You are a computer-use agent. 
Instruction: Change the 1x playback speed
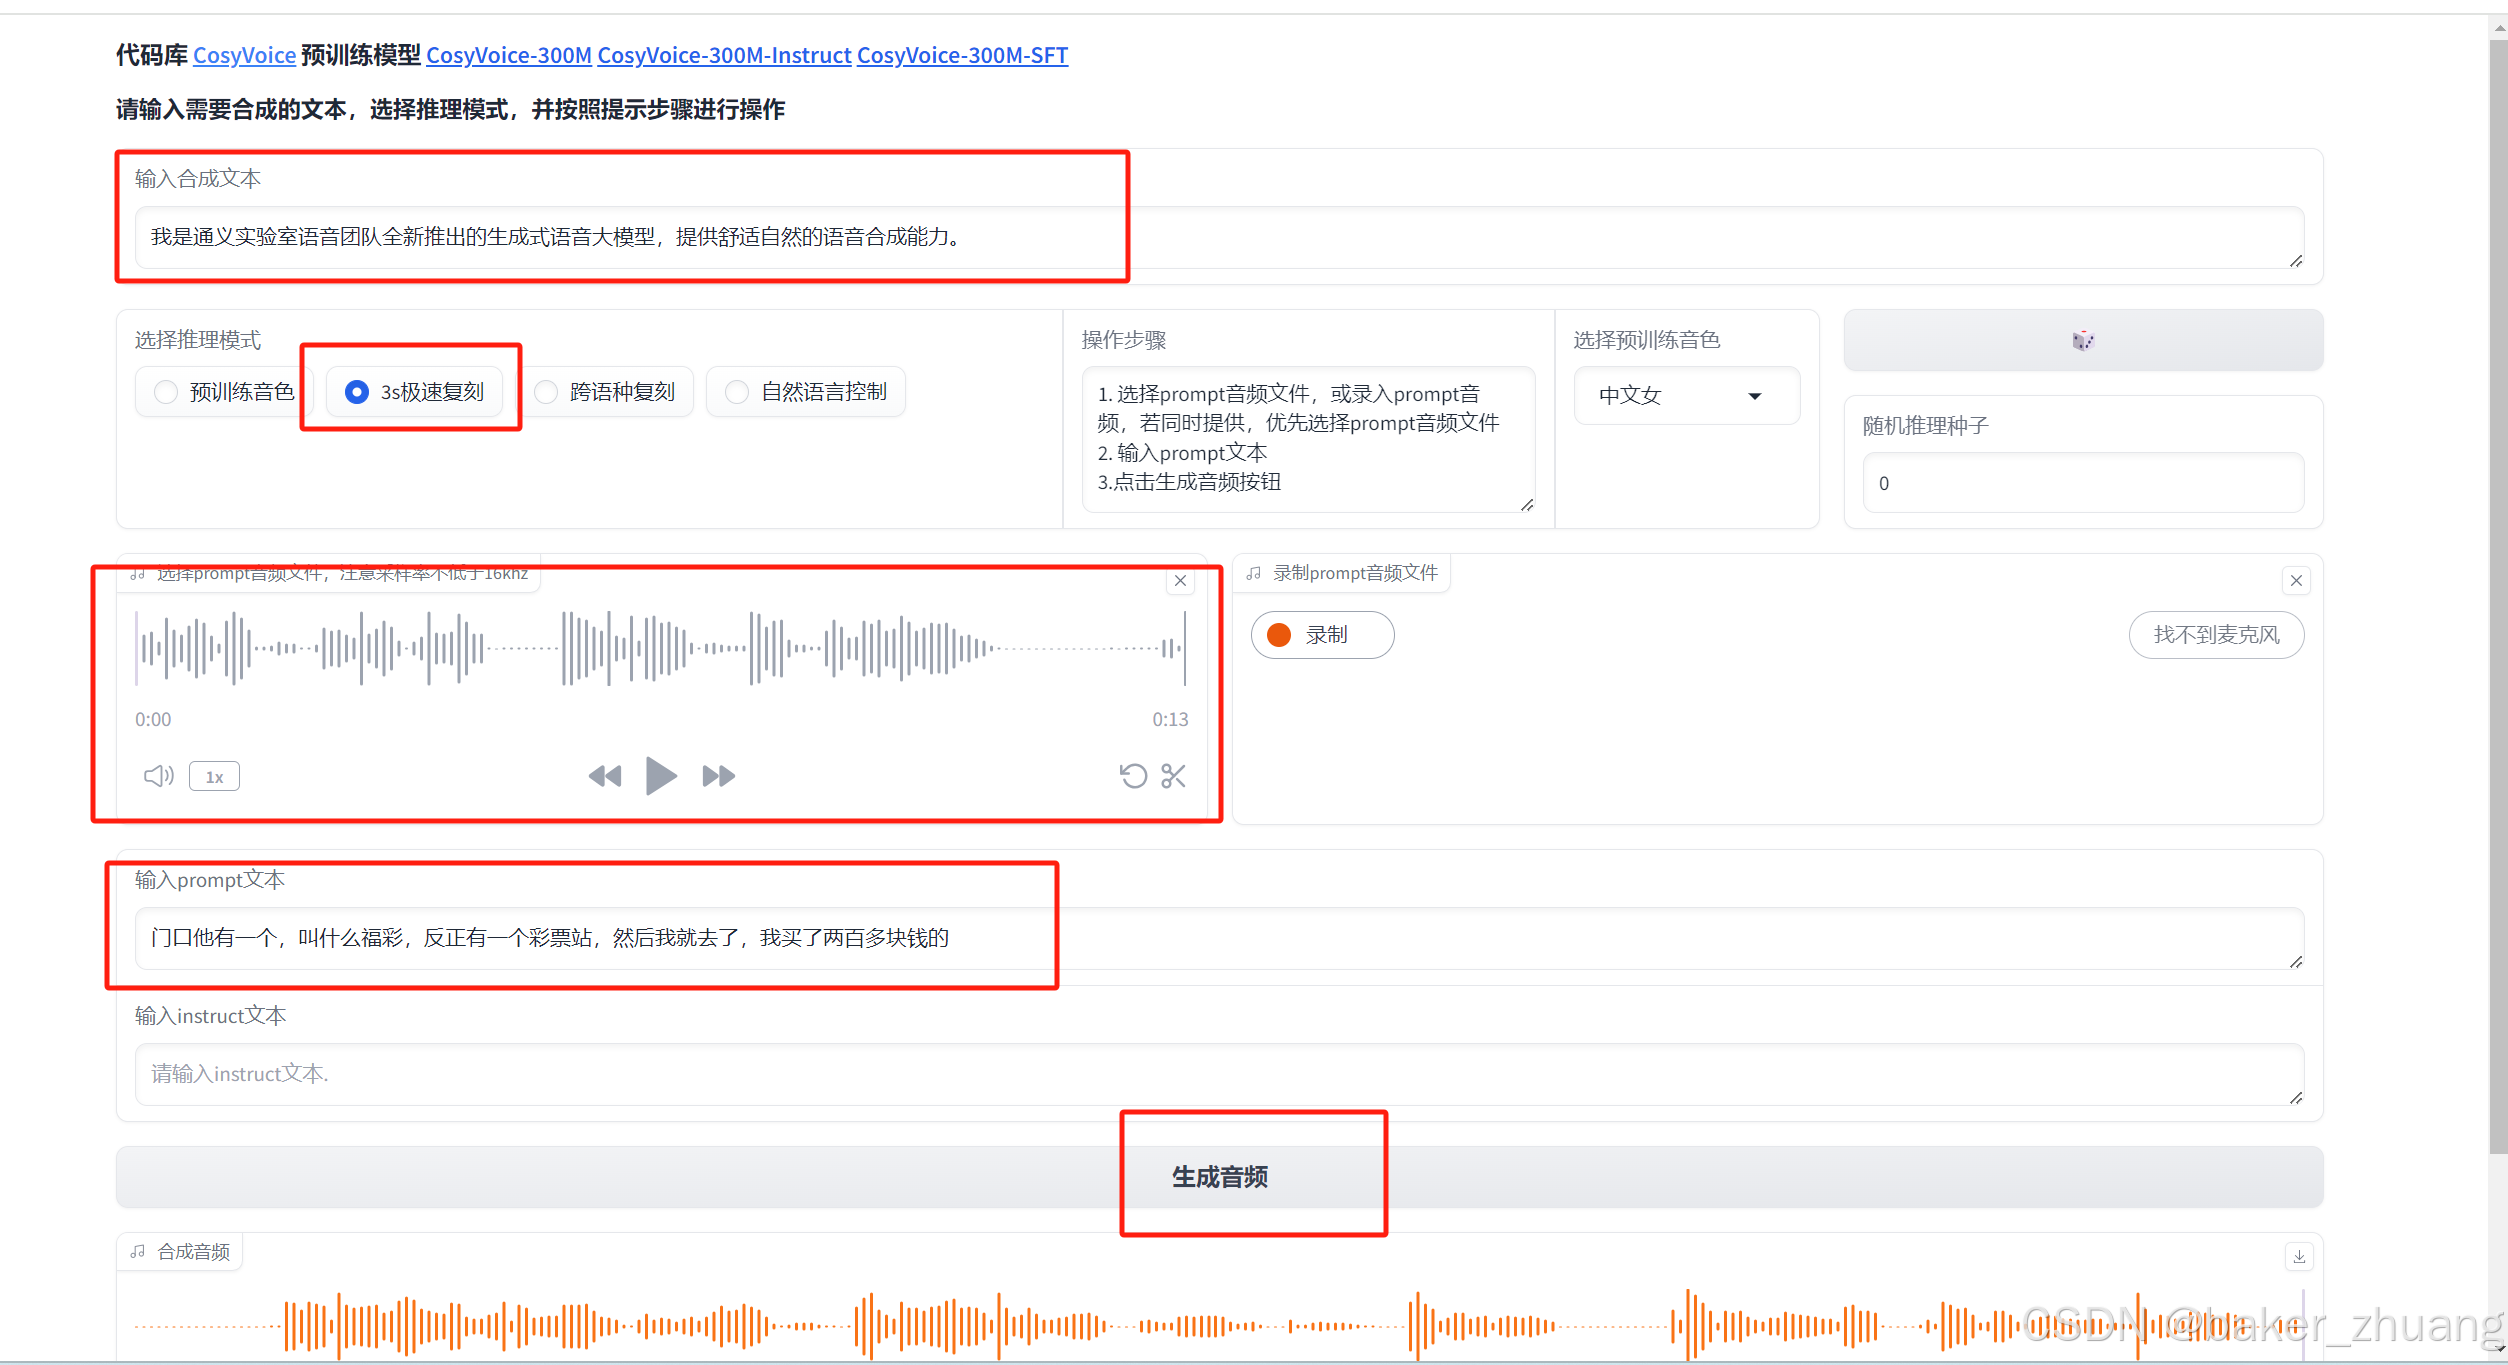click(213, 776)
